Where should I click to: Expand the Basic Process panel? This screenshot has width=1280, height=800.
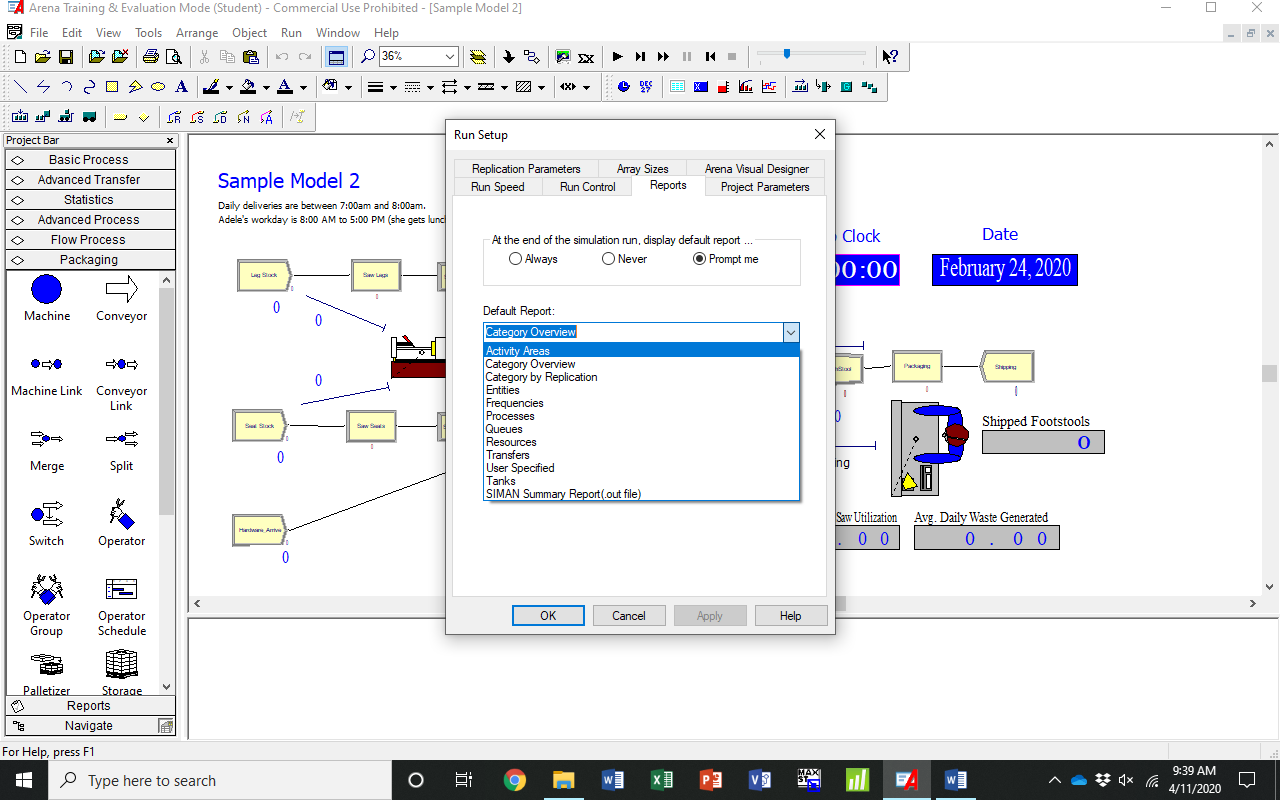tap(90, 160)
